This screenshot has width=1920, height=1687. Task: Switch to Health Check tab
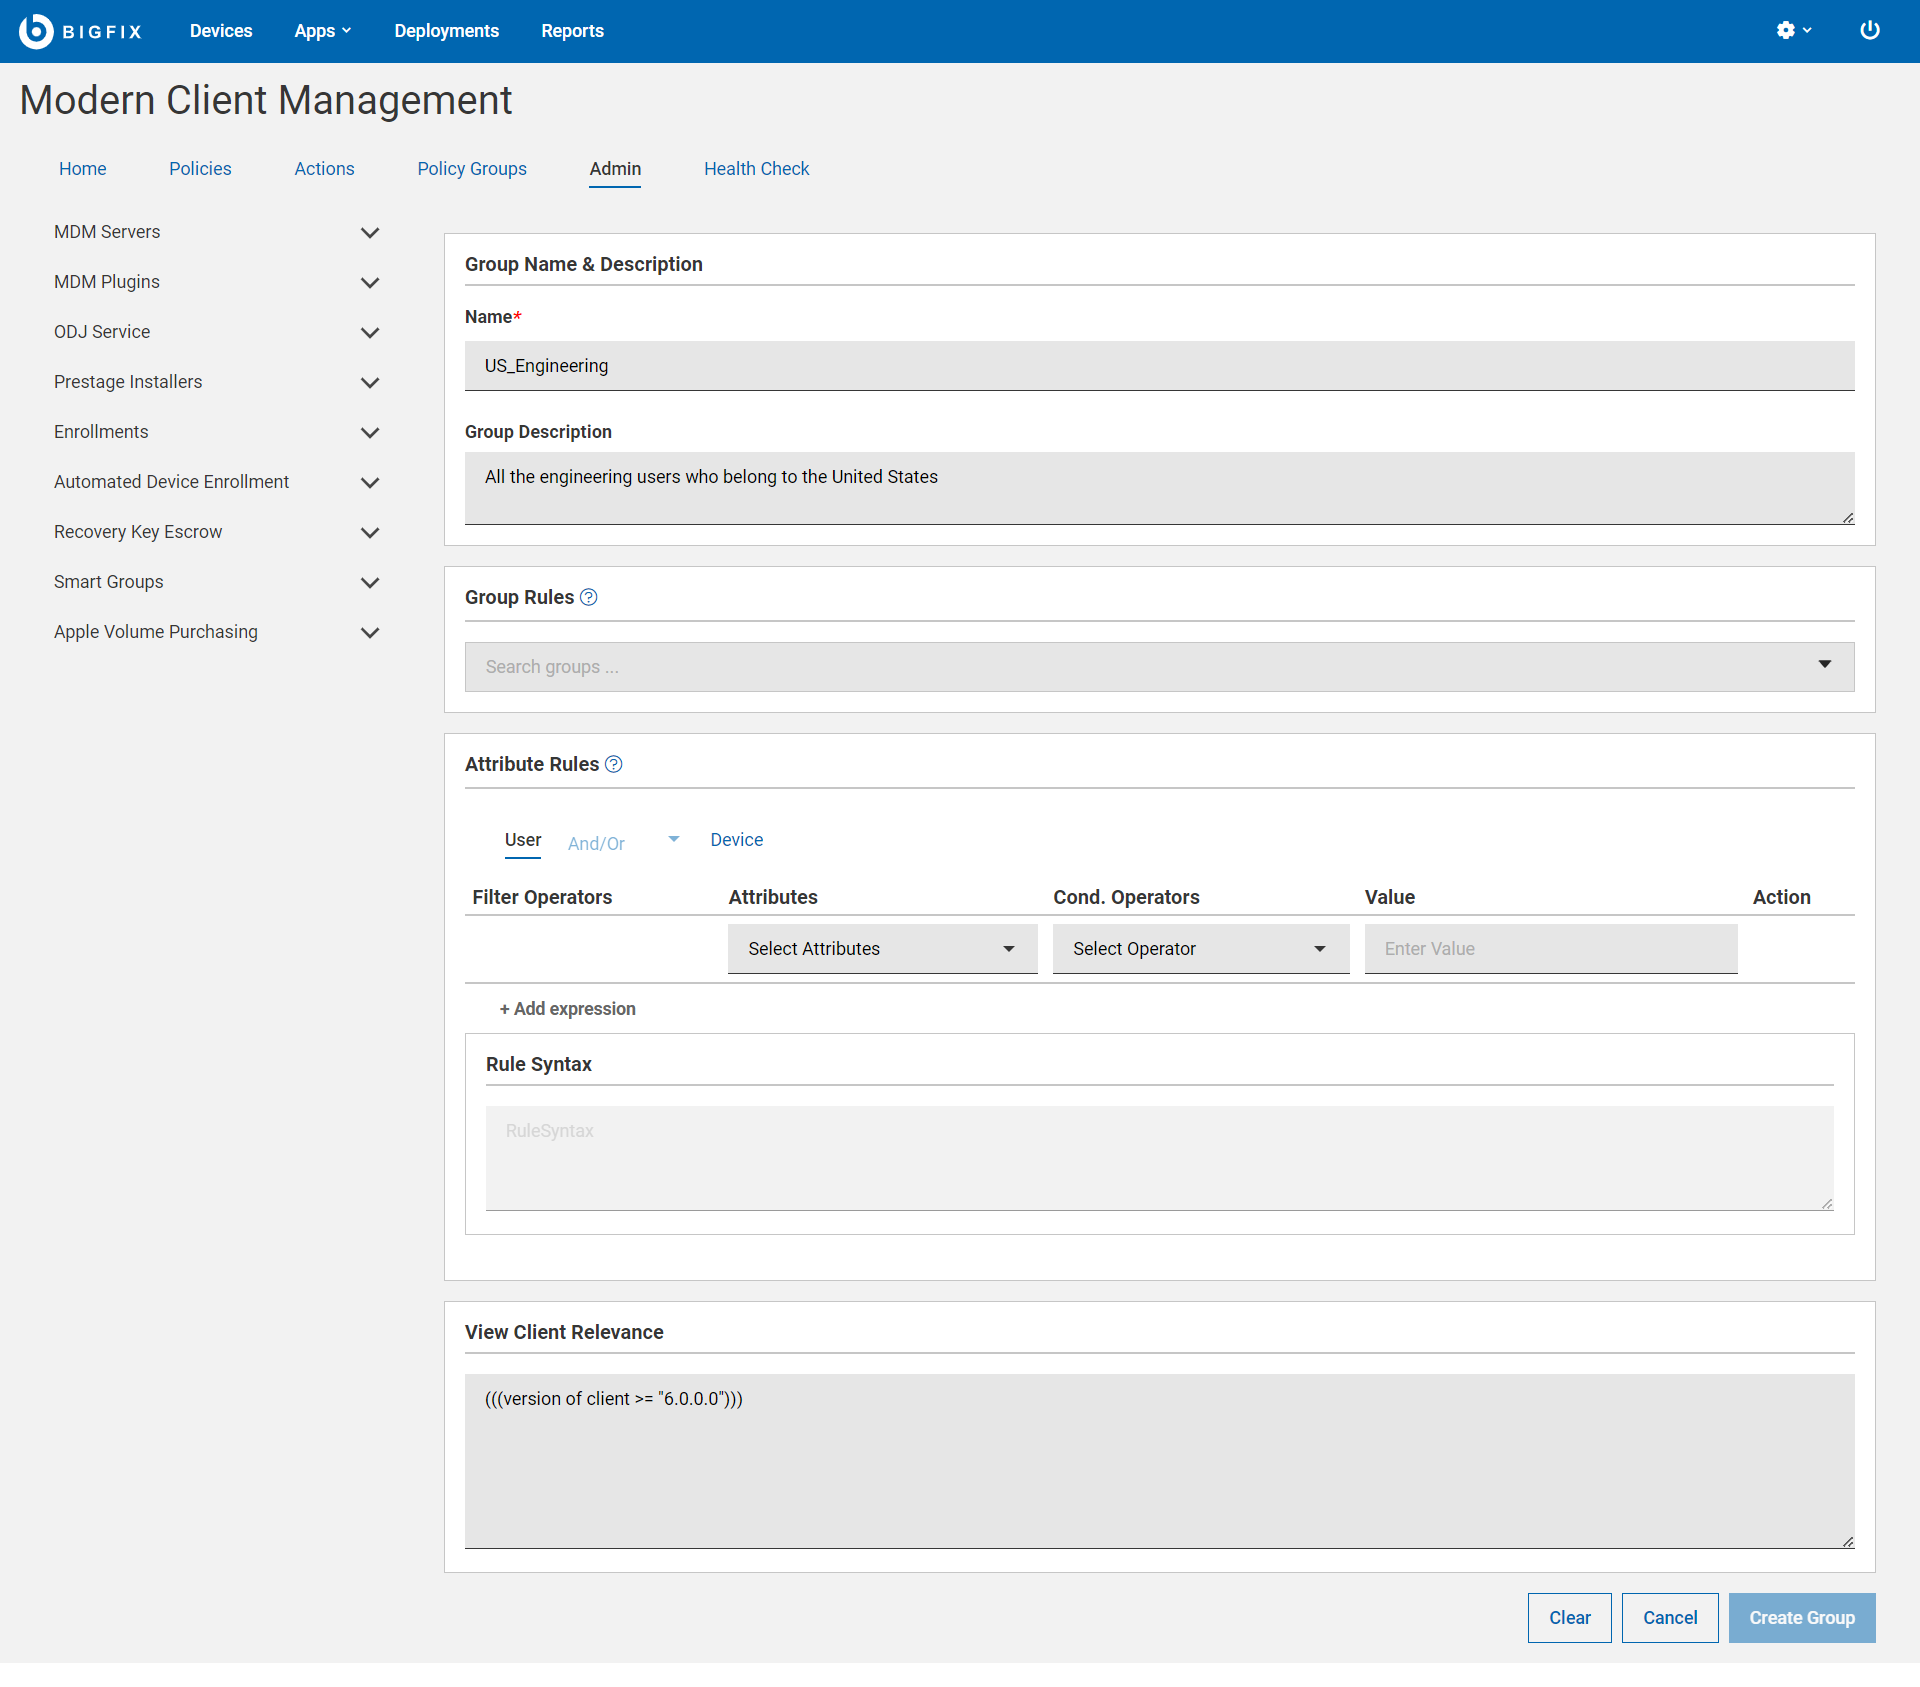756,169
